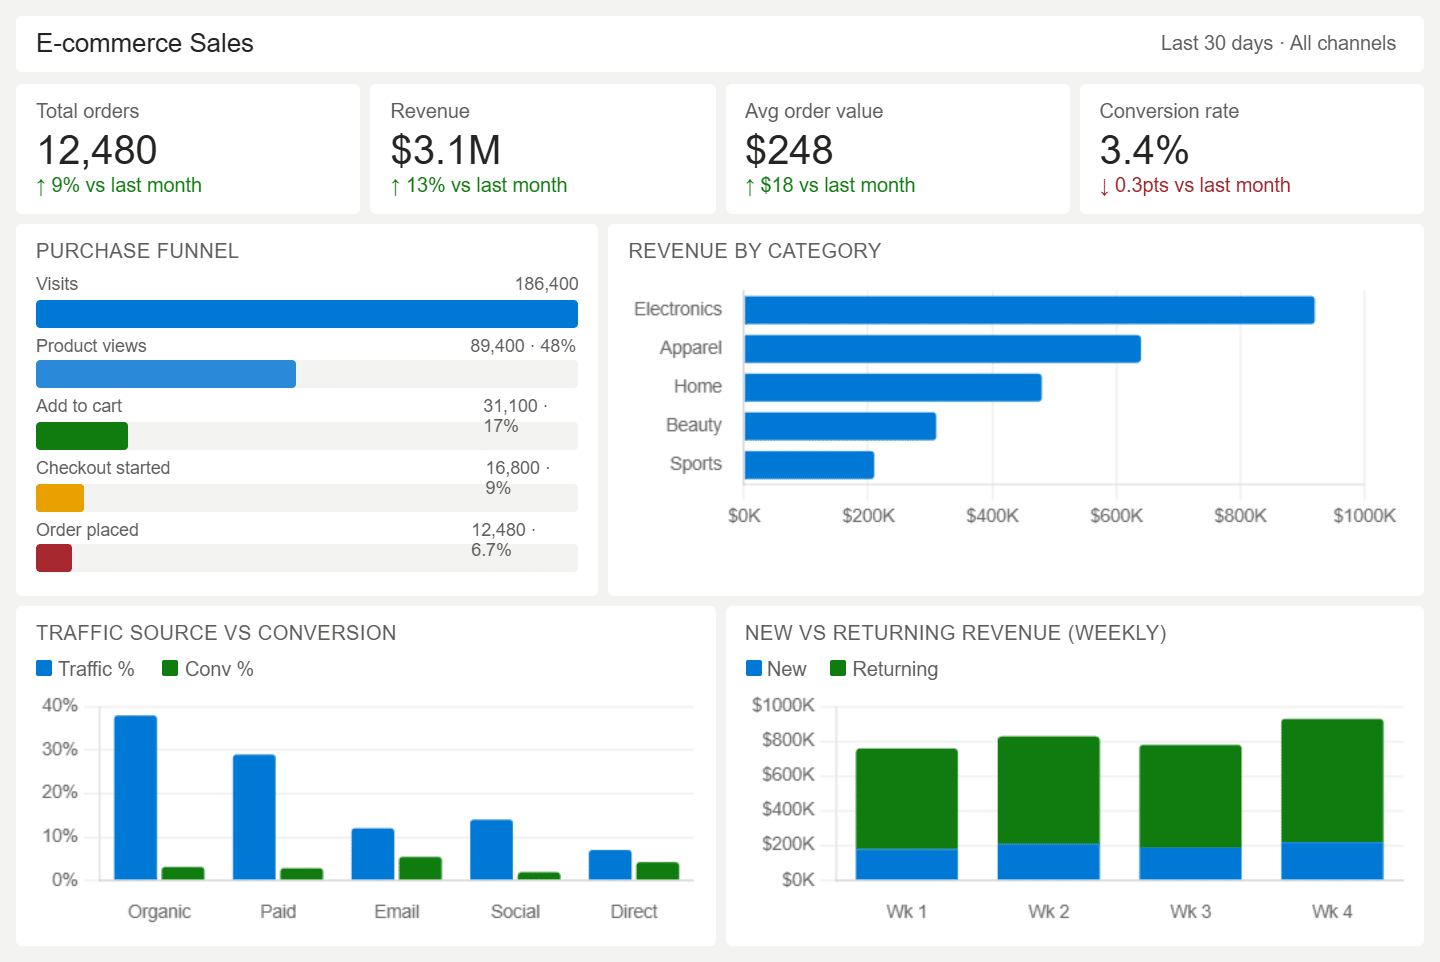Click the Wk 1 New blue segment
1440x962 pixels.
pos(907,865)
